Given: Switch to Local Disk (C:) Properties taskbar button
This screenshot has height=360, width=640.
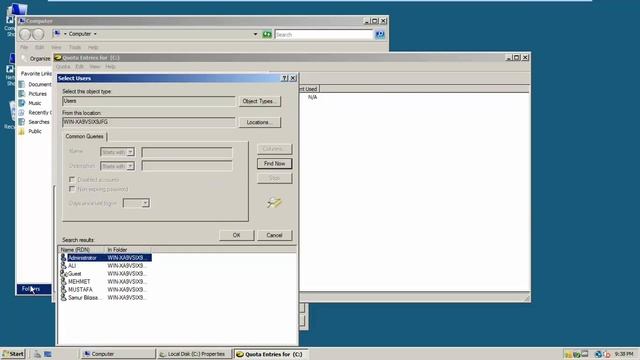Looking at the screenshot, I should 194,354.
